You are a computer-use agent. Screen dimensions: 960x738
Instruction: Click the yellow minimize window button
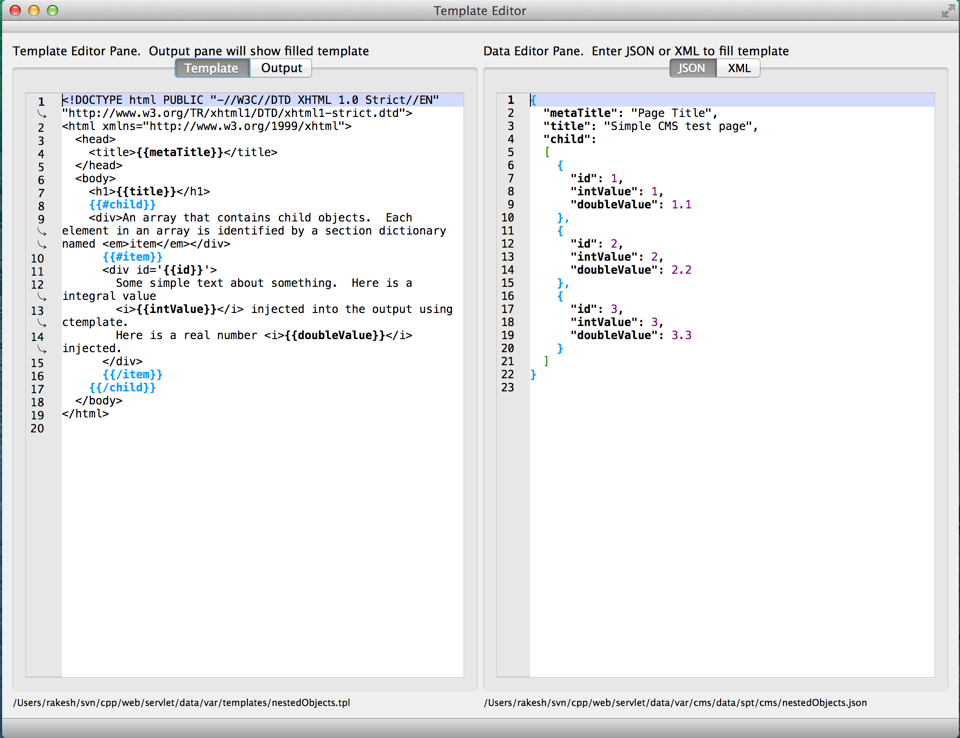[x=34, y=10]
